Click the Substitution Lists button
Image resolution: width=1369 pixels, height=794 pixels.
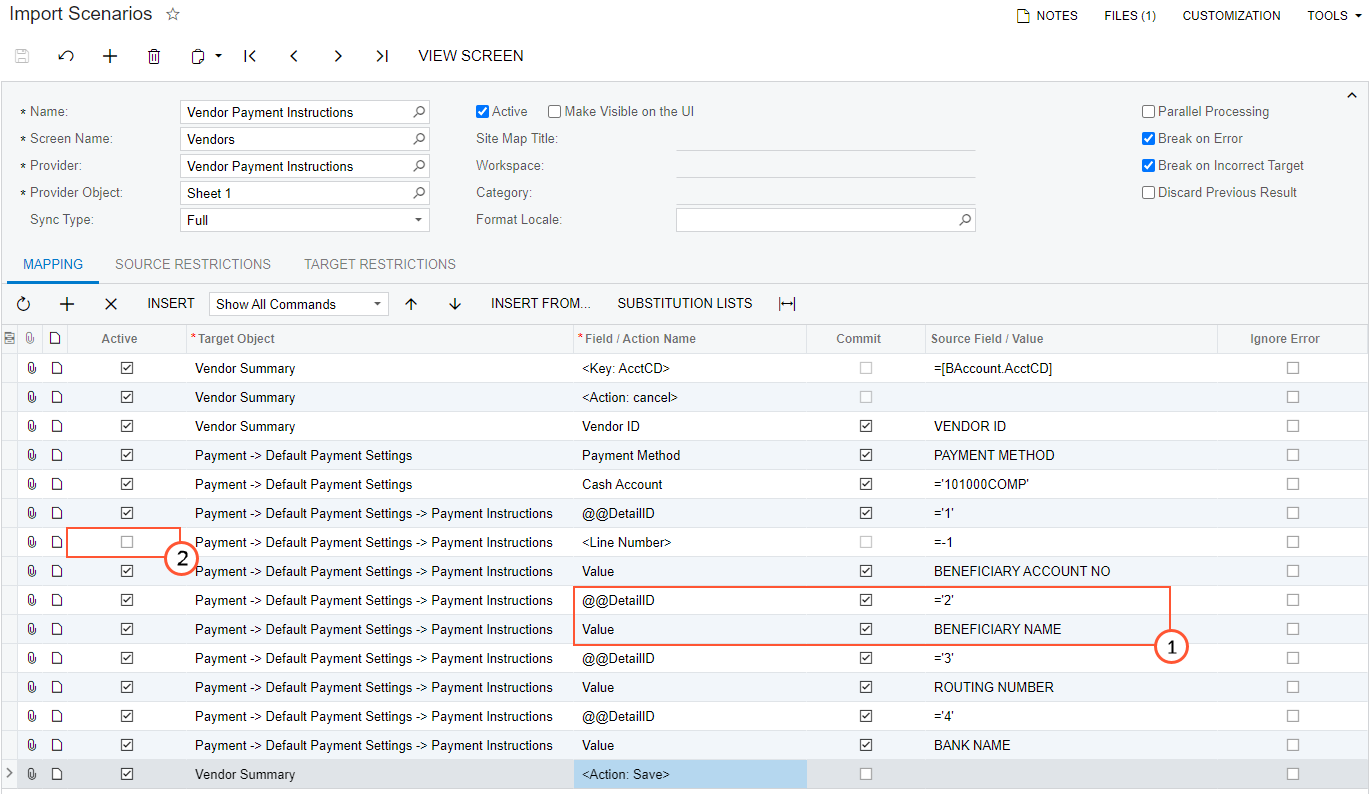point(685,303)
